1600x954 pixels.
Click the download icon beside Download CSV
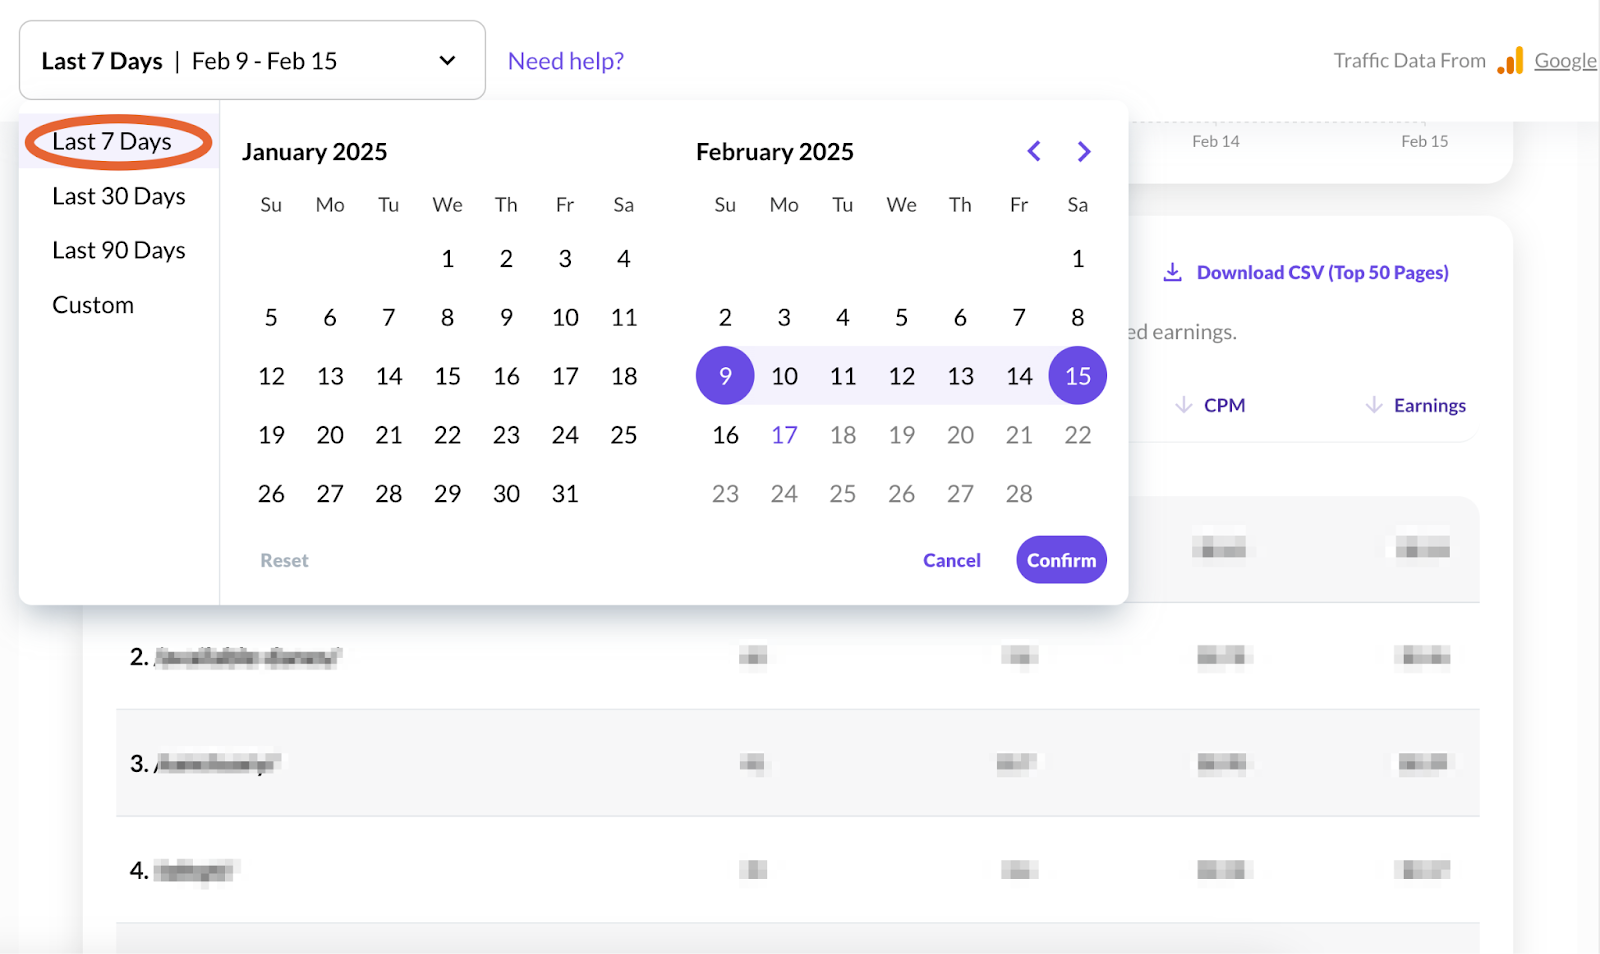point(1172,272)
